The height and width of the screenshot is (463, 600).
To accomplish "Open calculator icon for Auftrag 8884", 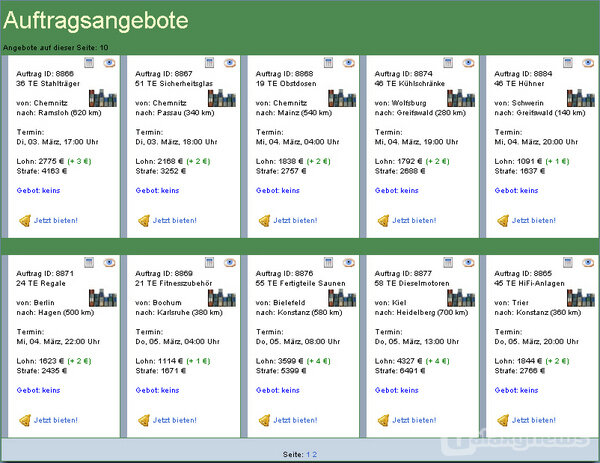I will coord(568,63).
